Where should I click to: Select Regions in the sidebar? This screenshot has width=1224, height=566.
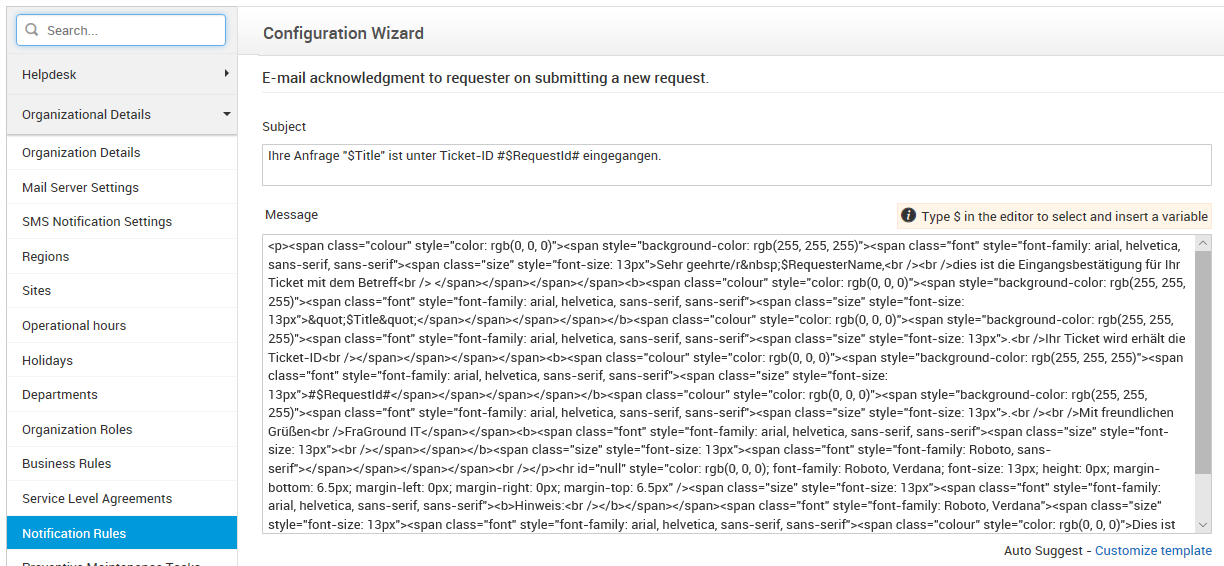click(x=46, y=257)
